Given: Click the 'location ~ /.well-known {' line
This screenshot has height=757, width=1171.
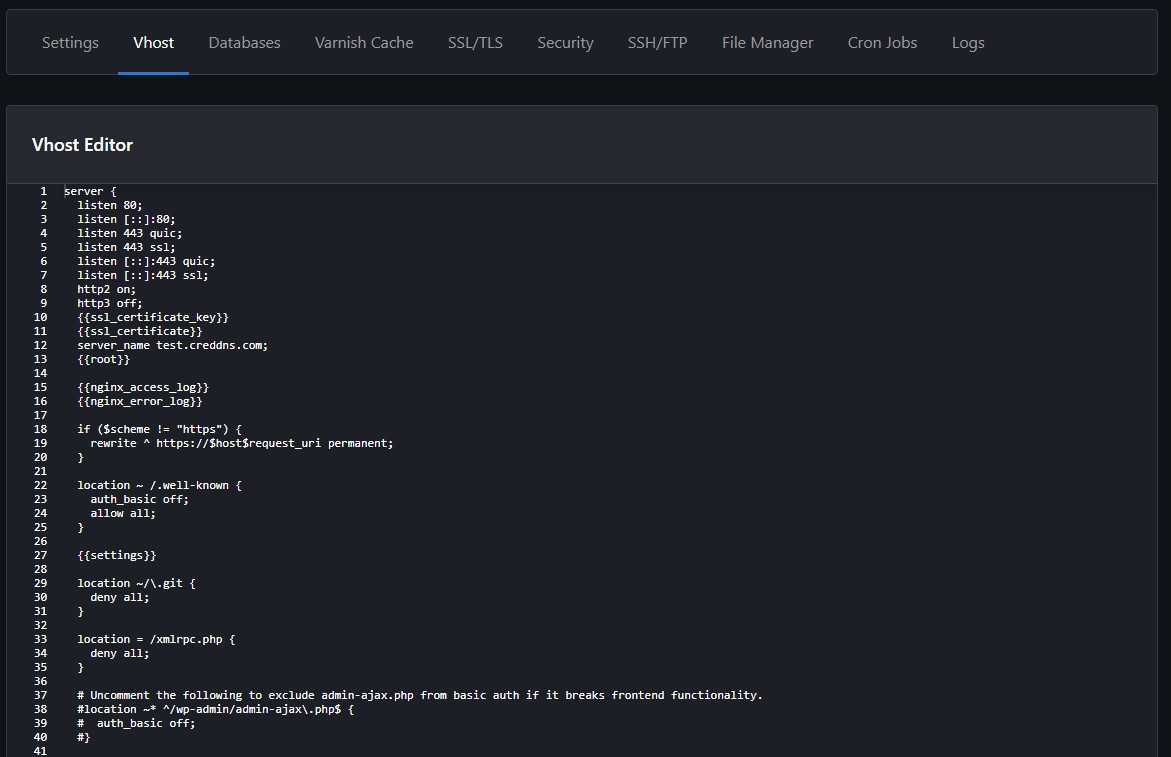Looking at the screenshot, I should [159, 485].
